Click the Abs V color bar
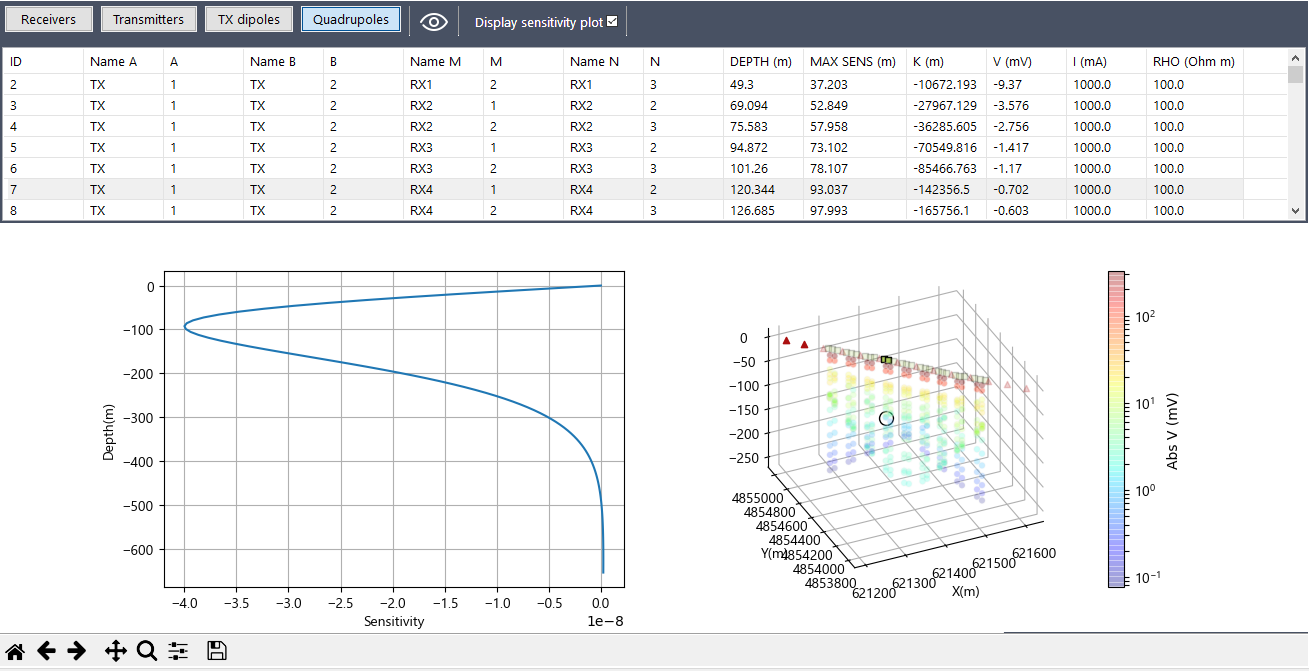This screenshot has height=671, width=1309. [x=1116, y=428]
